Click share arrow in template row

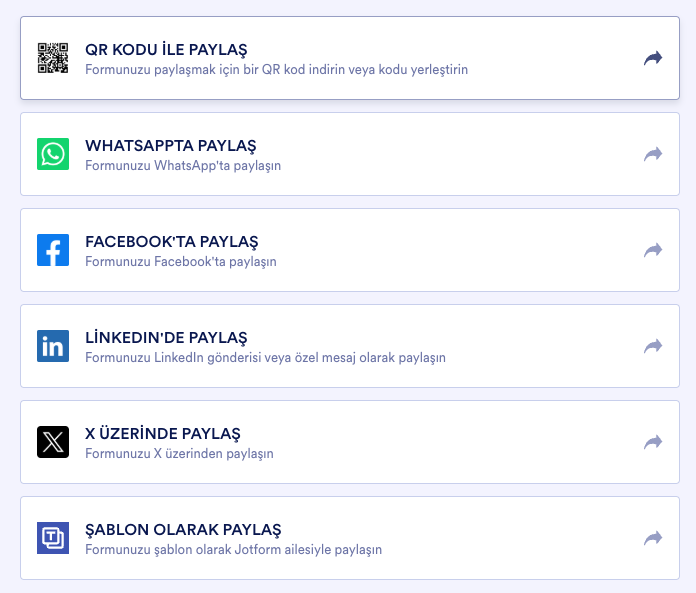click(x=653, y=538)
